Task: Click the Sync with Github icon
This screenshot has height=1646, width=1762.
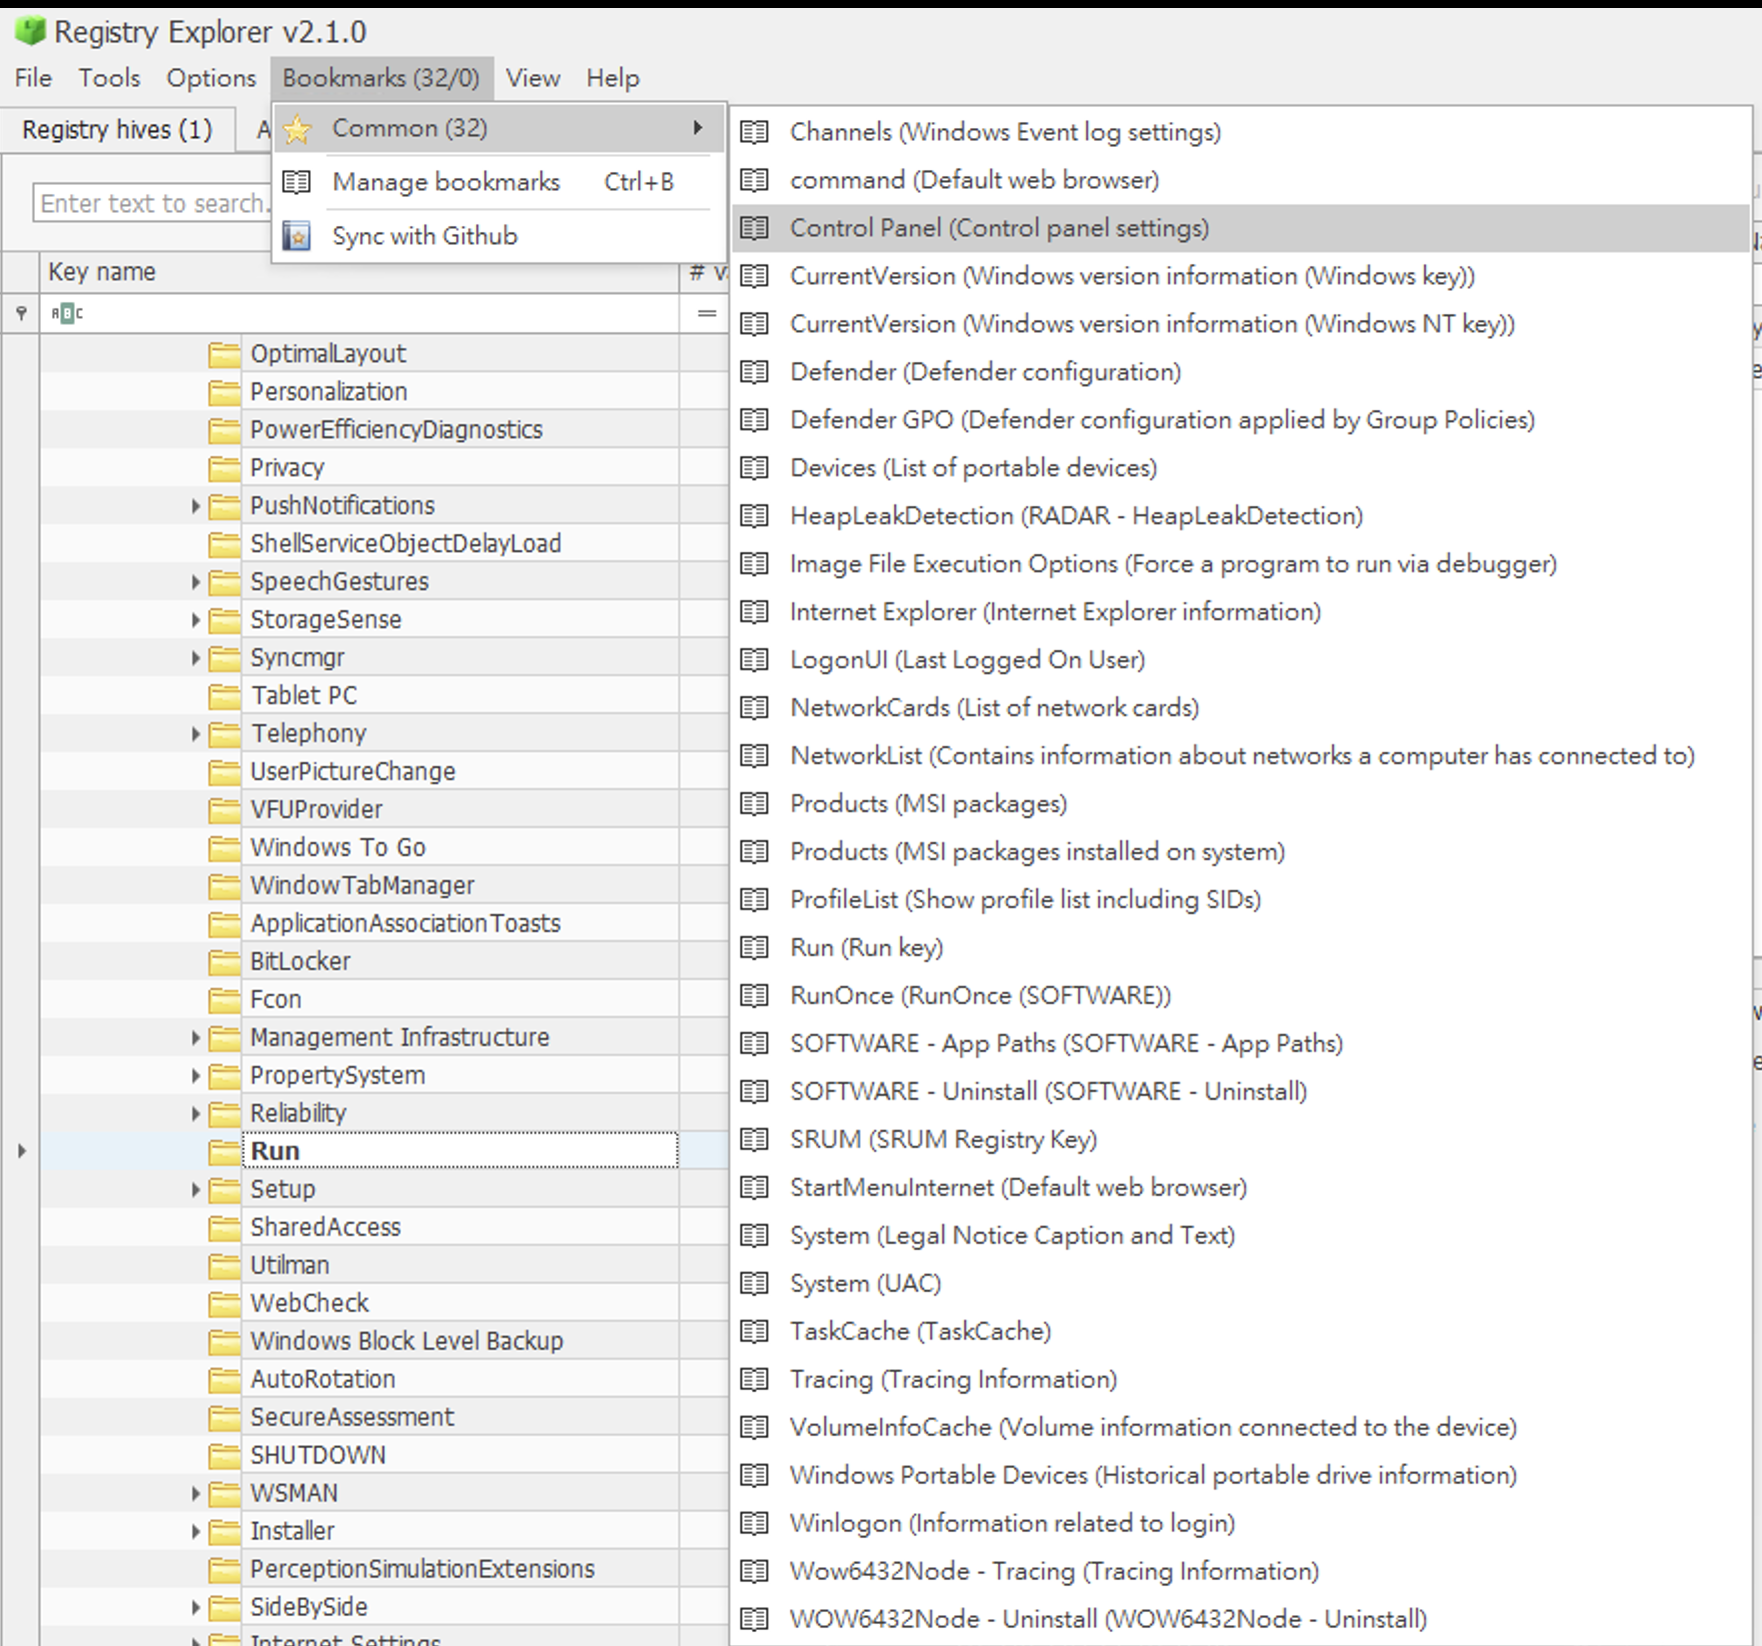Action: pyautogui.click(x=297, y=236)
